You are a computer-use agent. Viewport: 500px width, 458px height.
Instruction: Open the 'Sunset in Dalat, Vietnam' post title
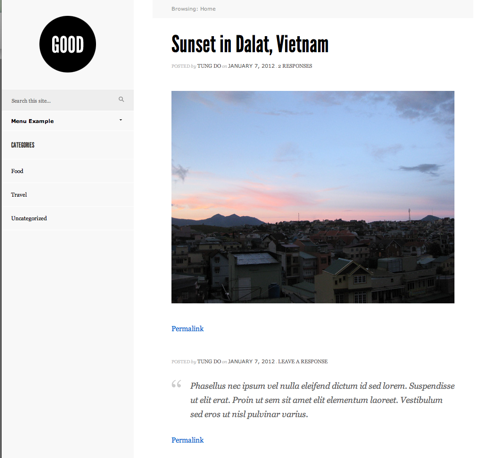coord(250,44)
